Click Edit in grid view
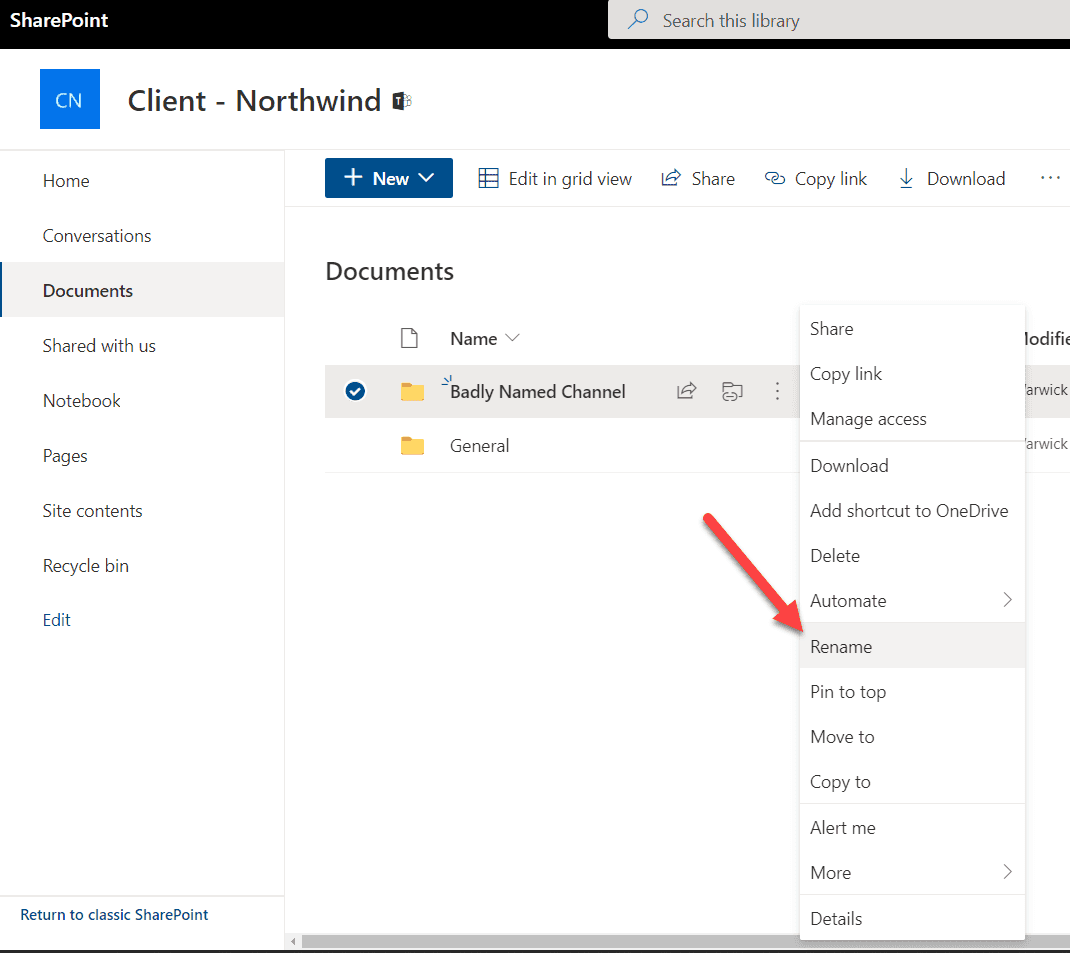Viewport: 1070px width, 953px height. point(555,178)
